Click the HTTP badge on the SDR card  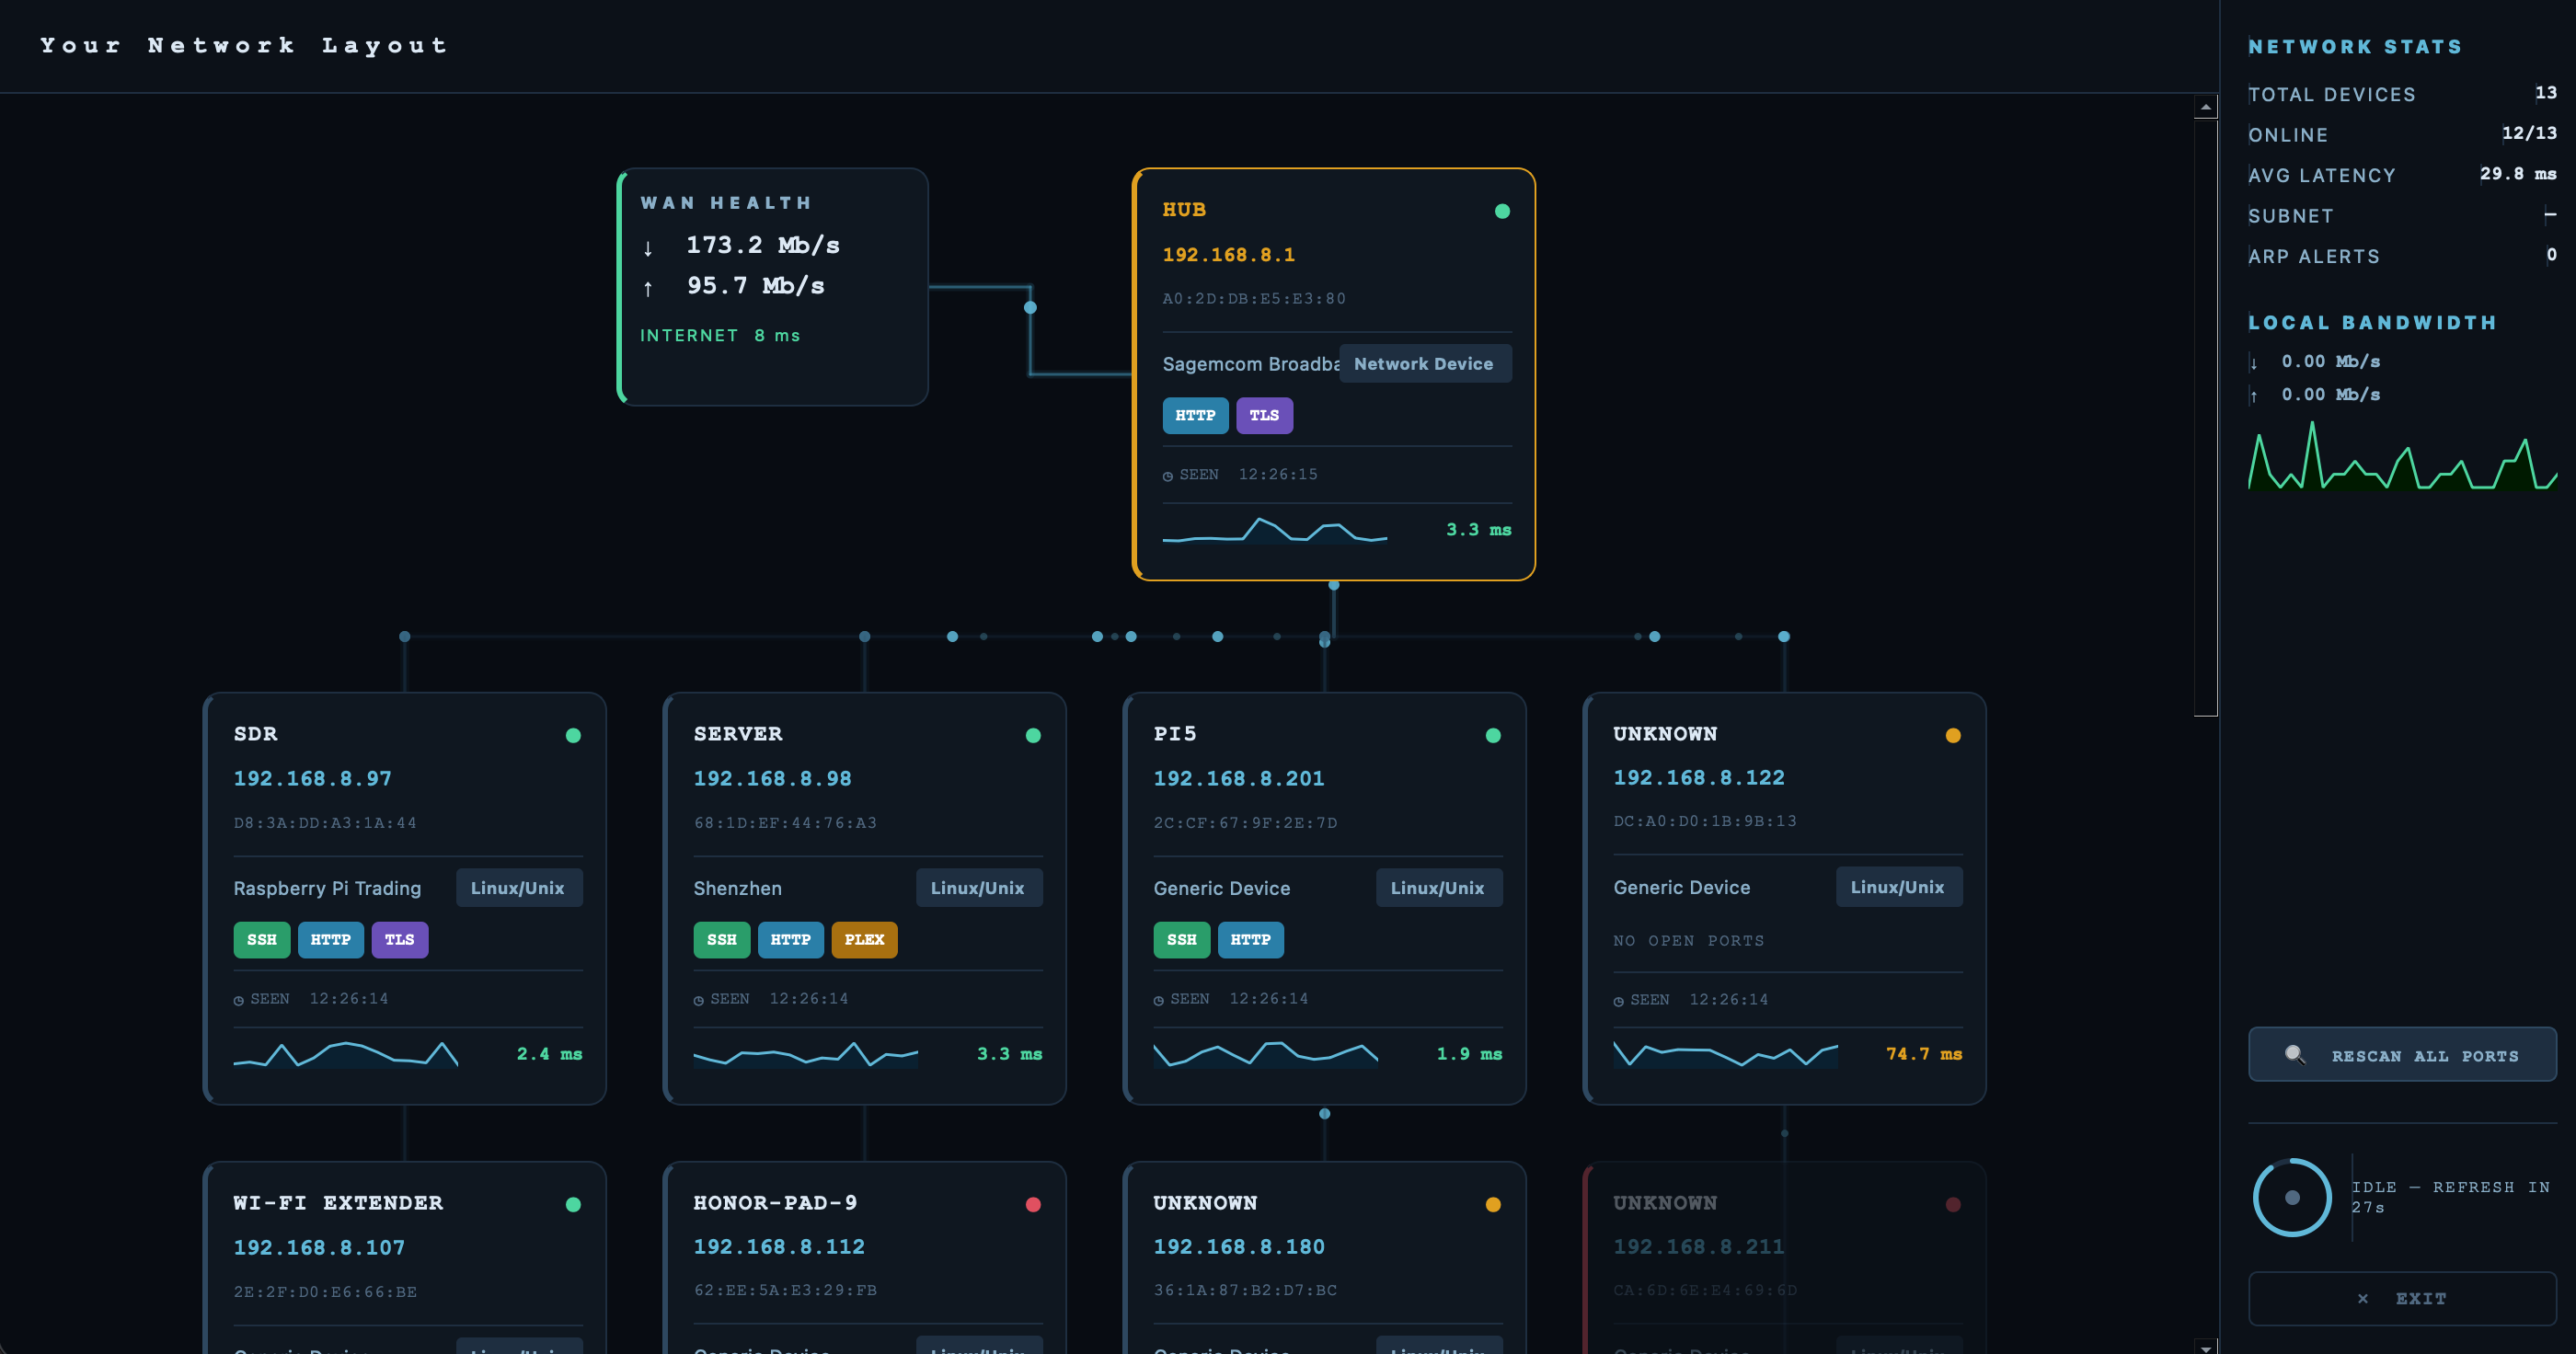[x=330, y=939]
